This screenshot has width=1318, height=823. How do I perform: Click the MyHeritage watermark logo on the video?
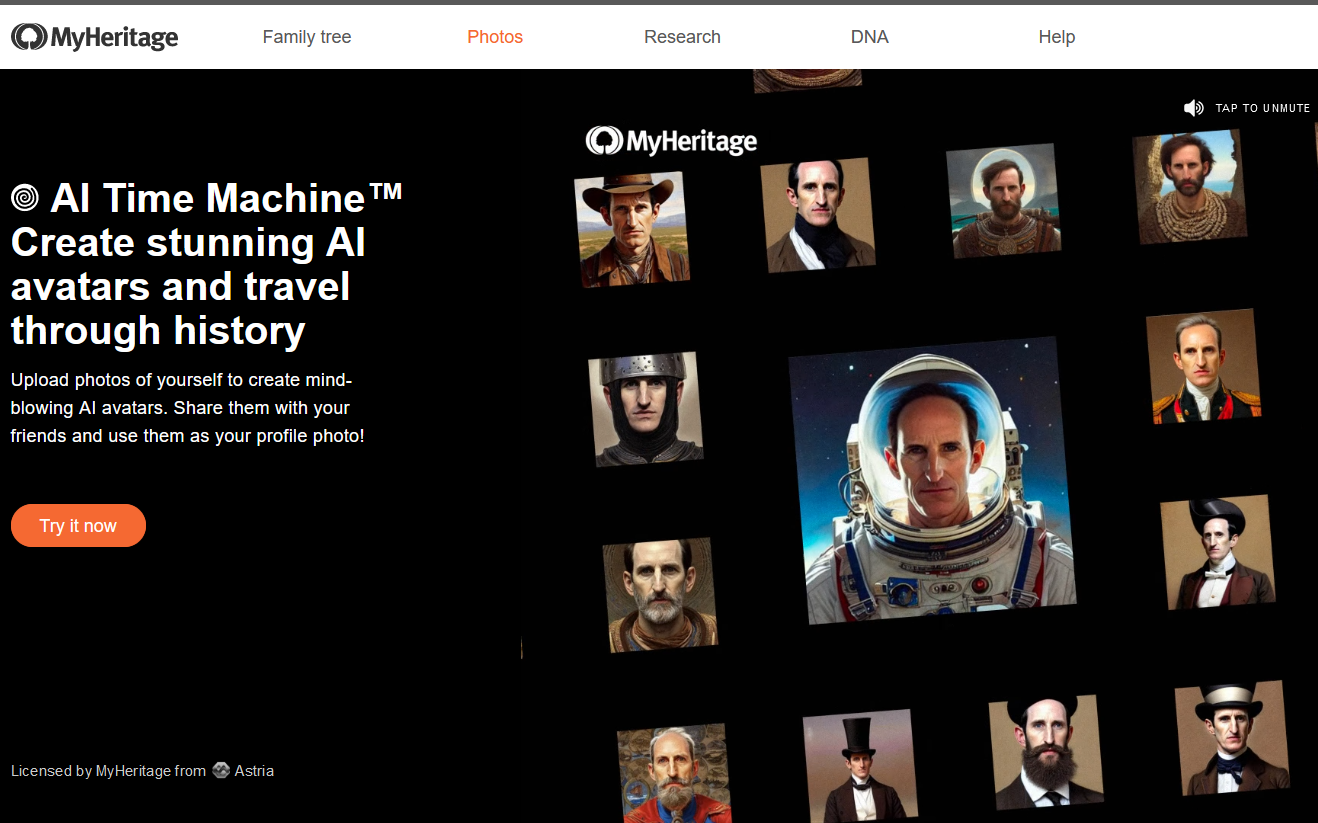(x=671, y=141)
